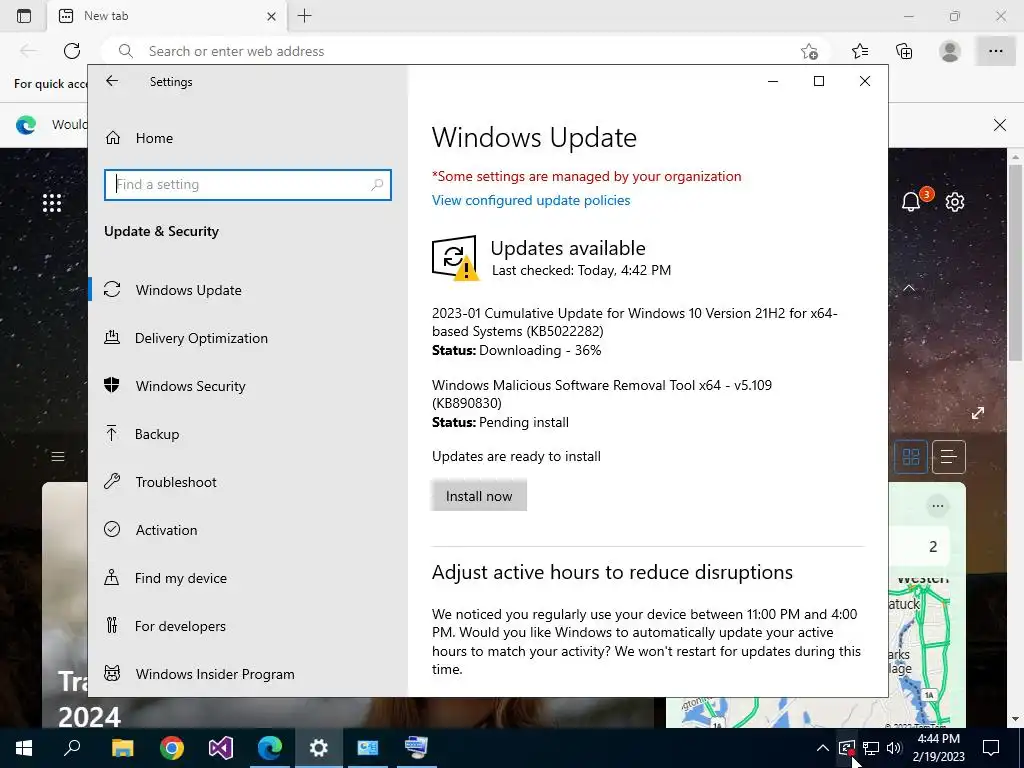Open the map card more options

point(938,505)
